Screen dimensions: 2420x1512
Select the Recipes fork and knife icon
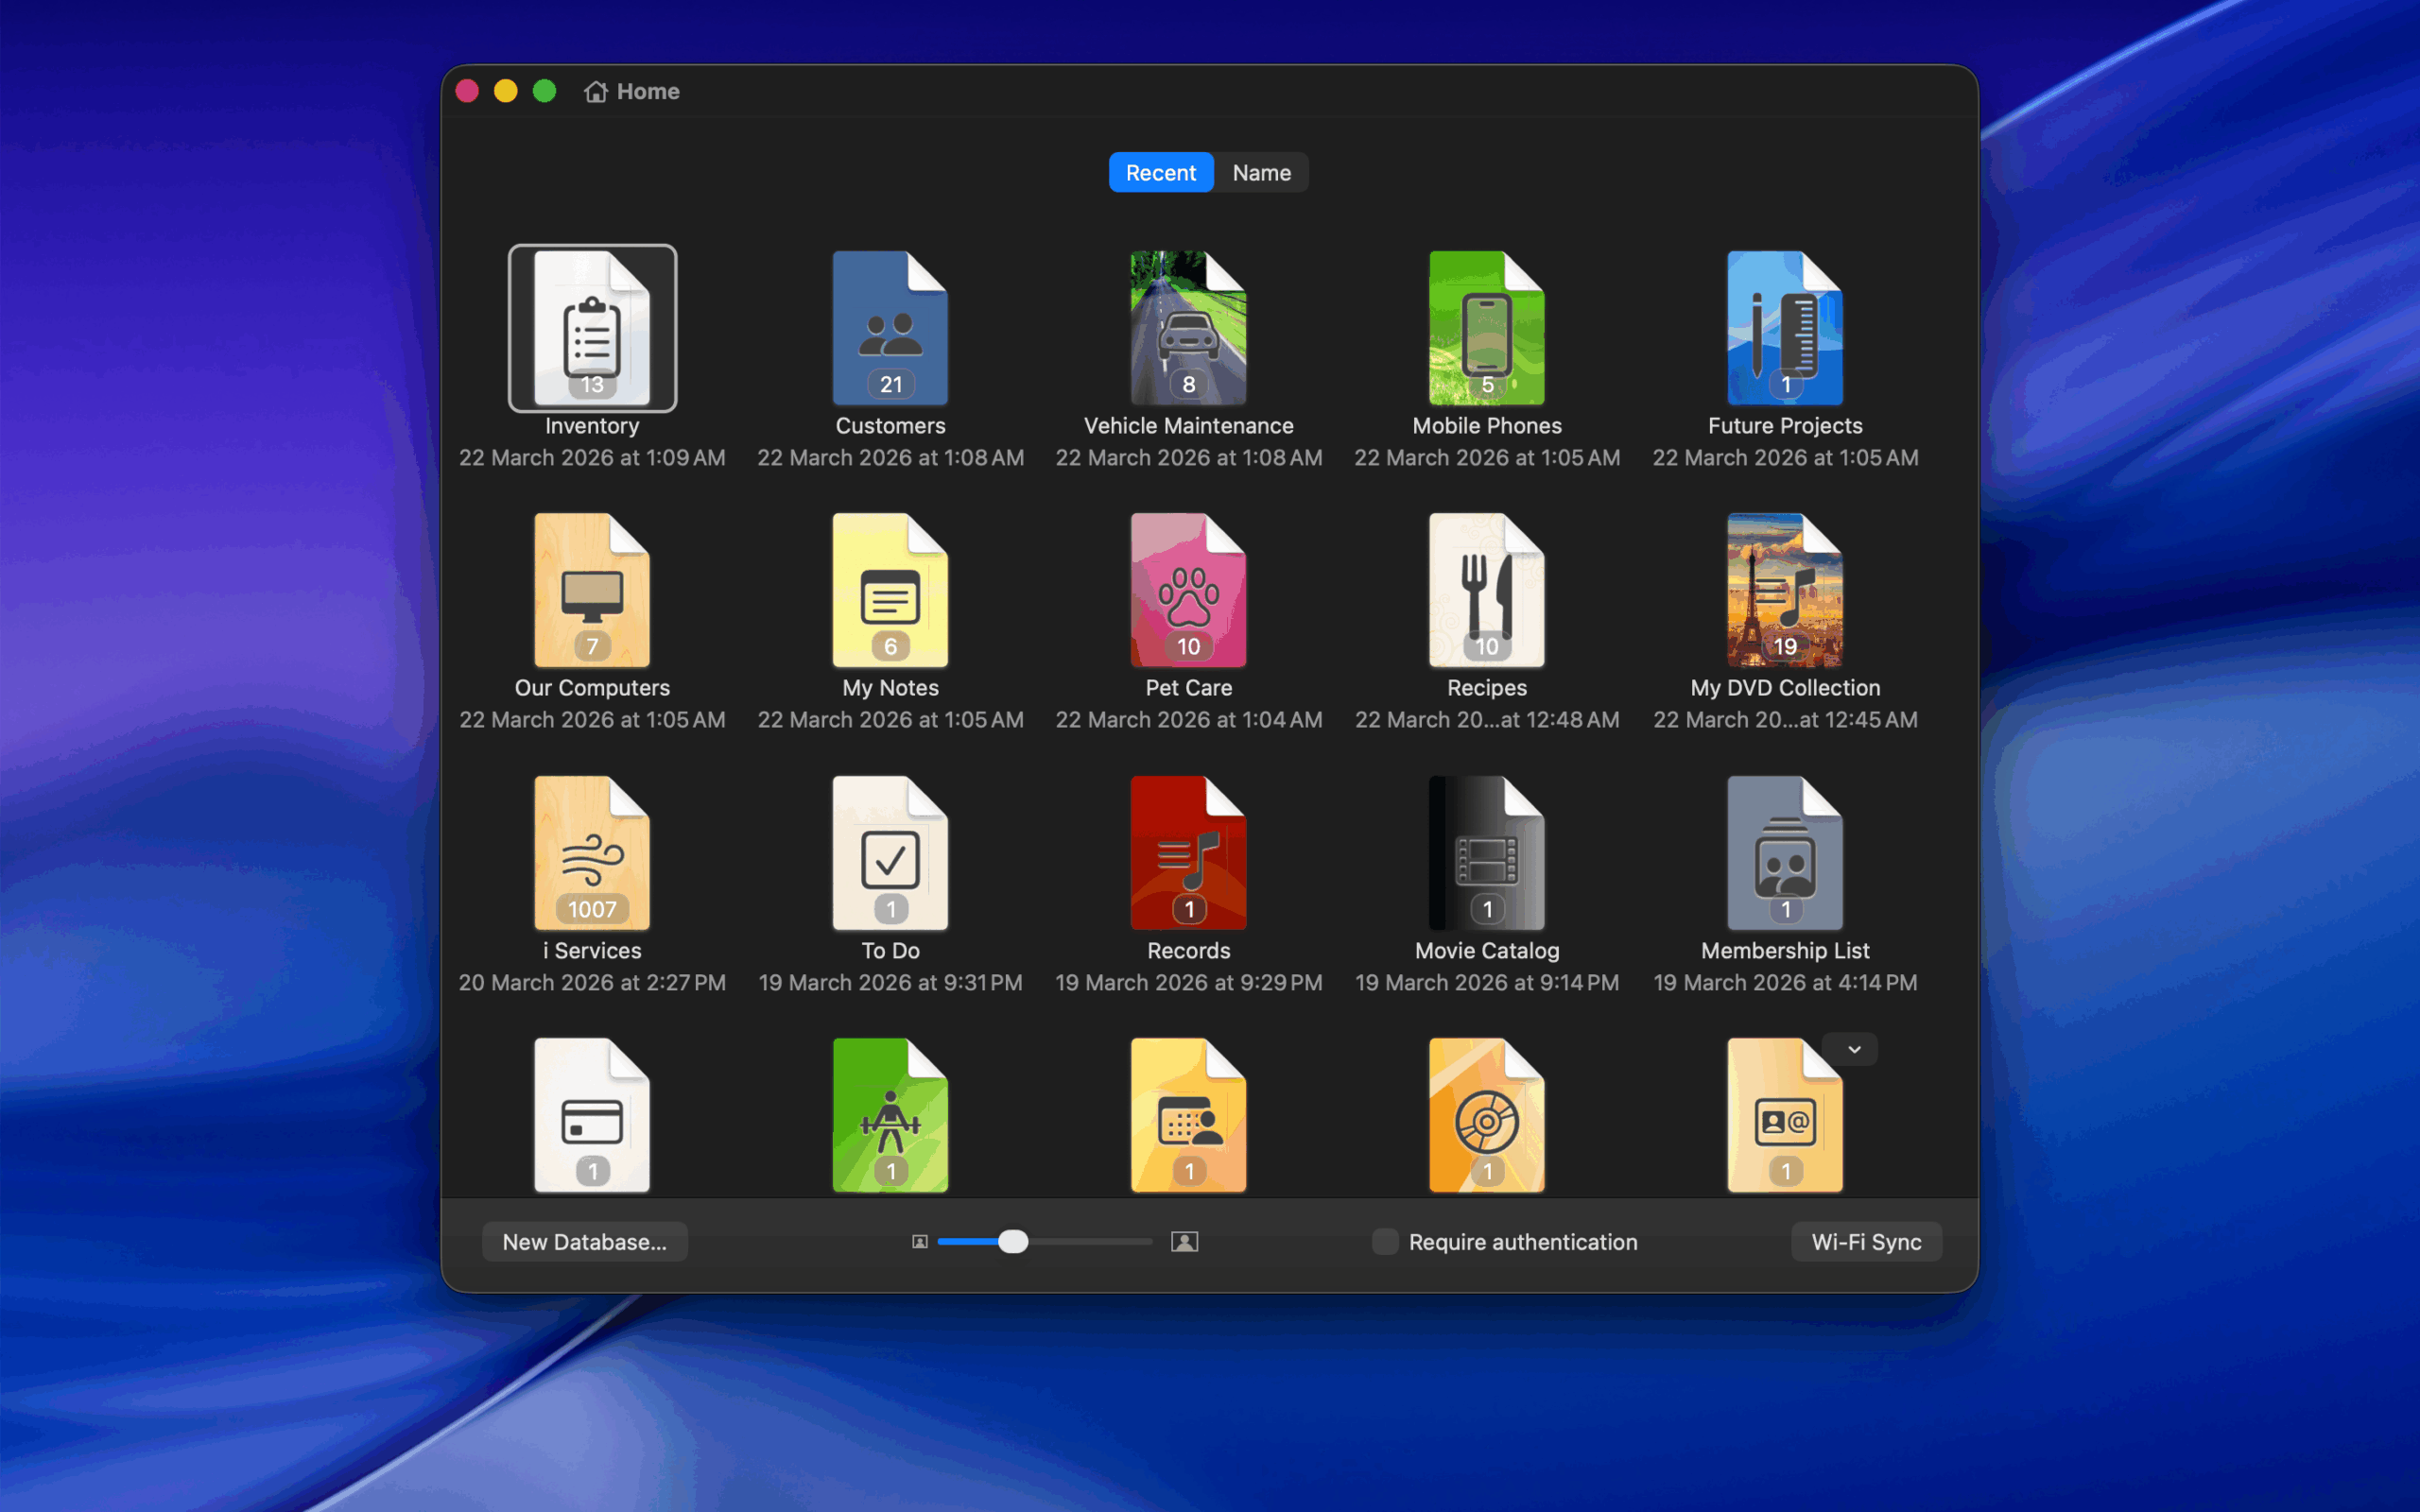1486,590
